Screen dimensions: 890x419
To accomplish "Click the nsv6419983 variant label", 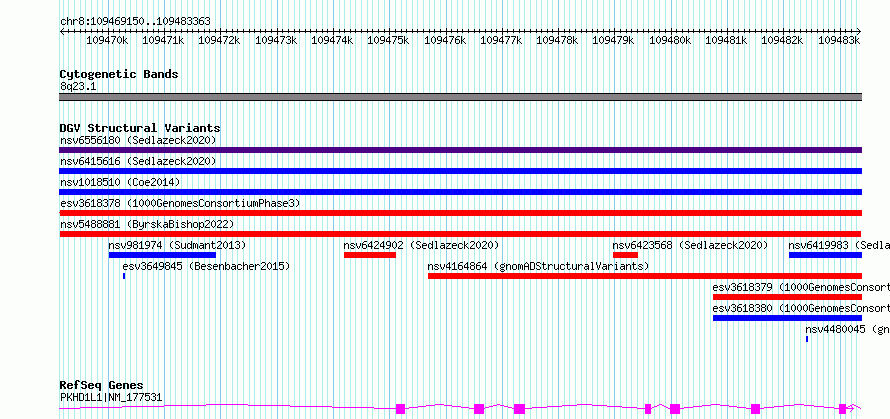I will pos(839,245).
